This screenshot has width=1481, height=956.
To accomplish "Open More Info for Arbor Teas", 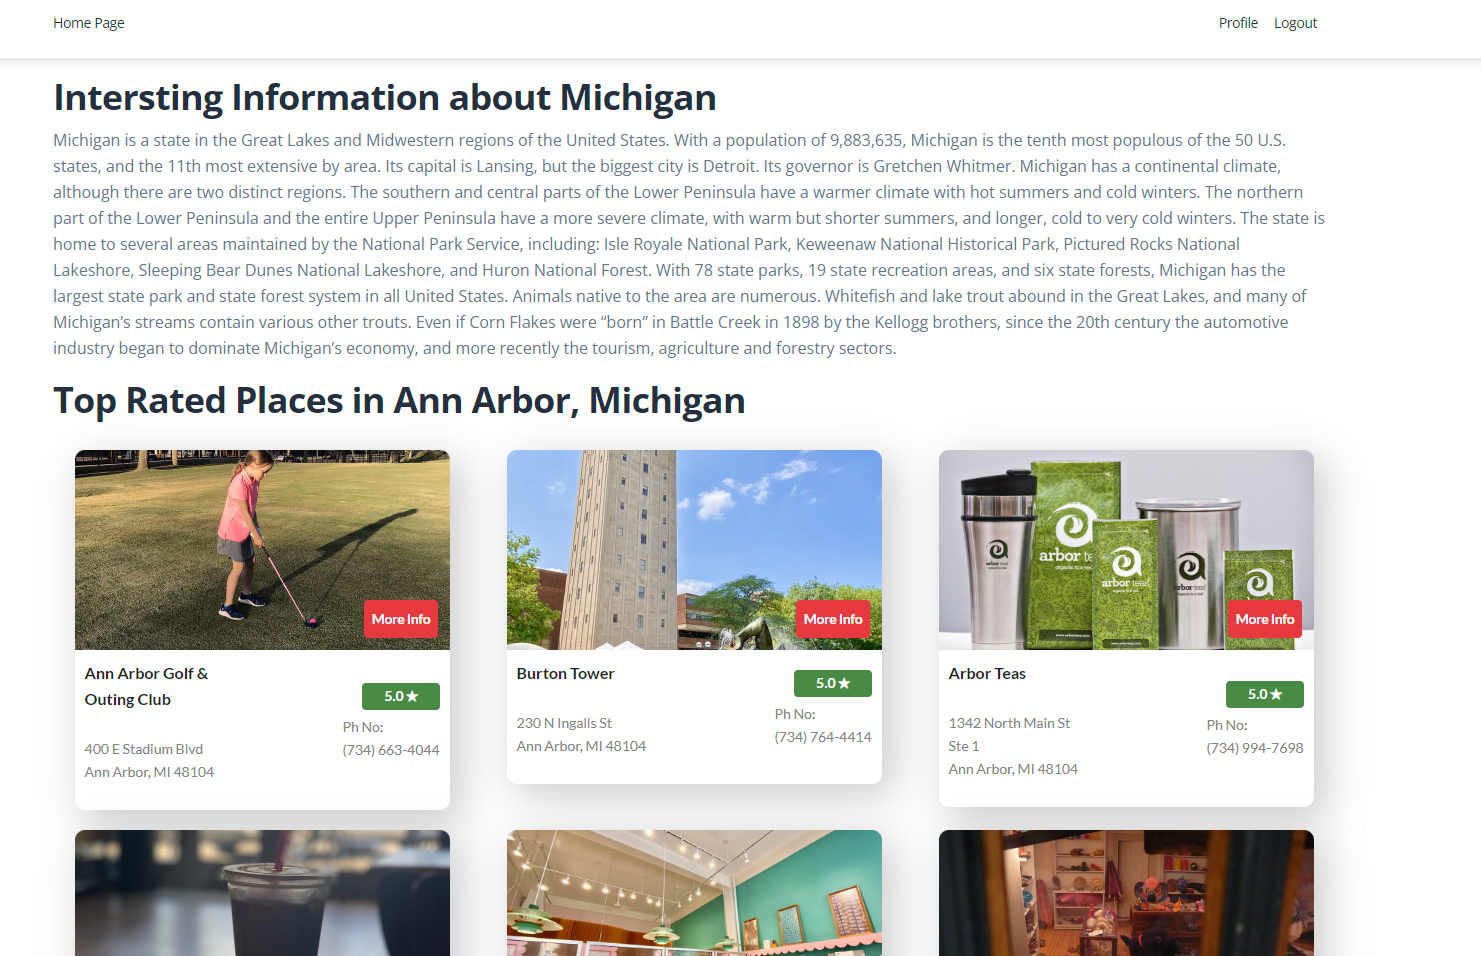I will (1265, 619).
